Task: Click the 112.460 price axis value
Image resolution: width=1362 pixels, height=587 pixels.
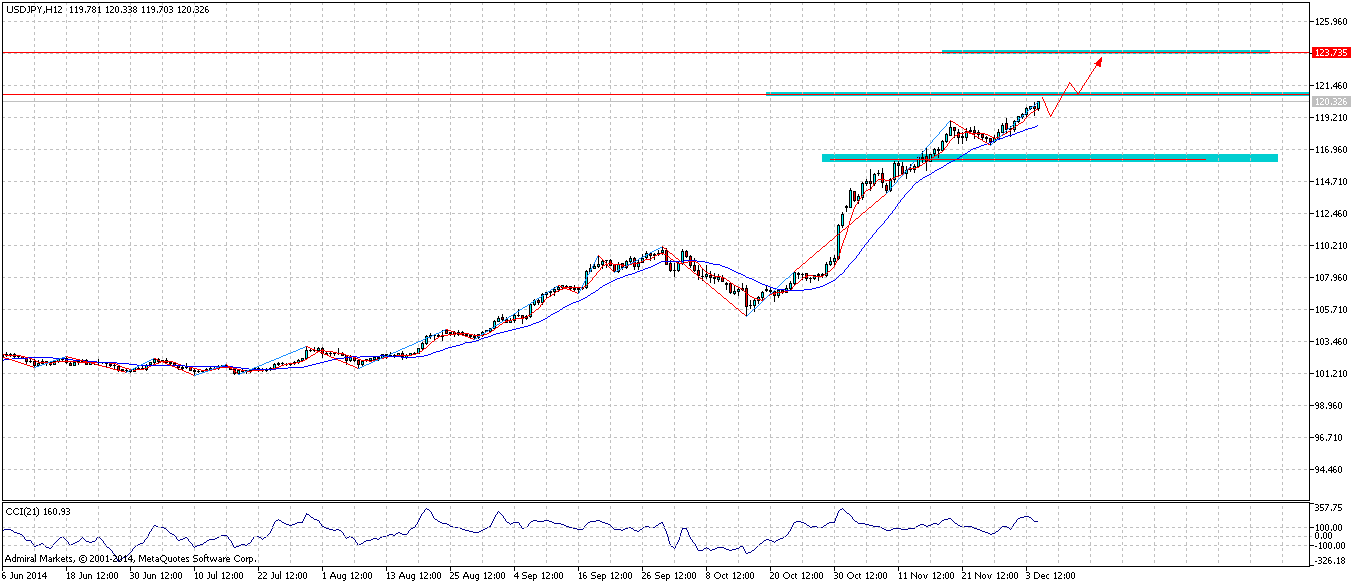Action: [x=1333, y=214]
